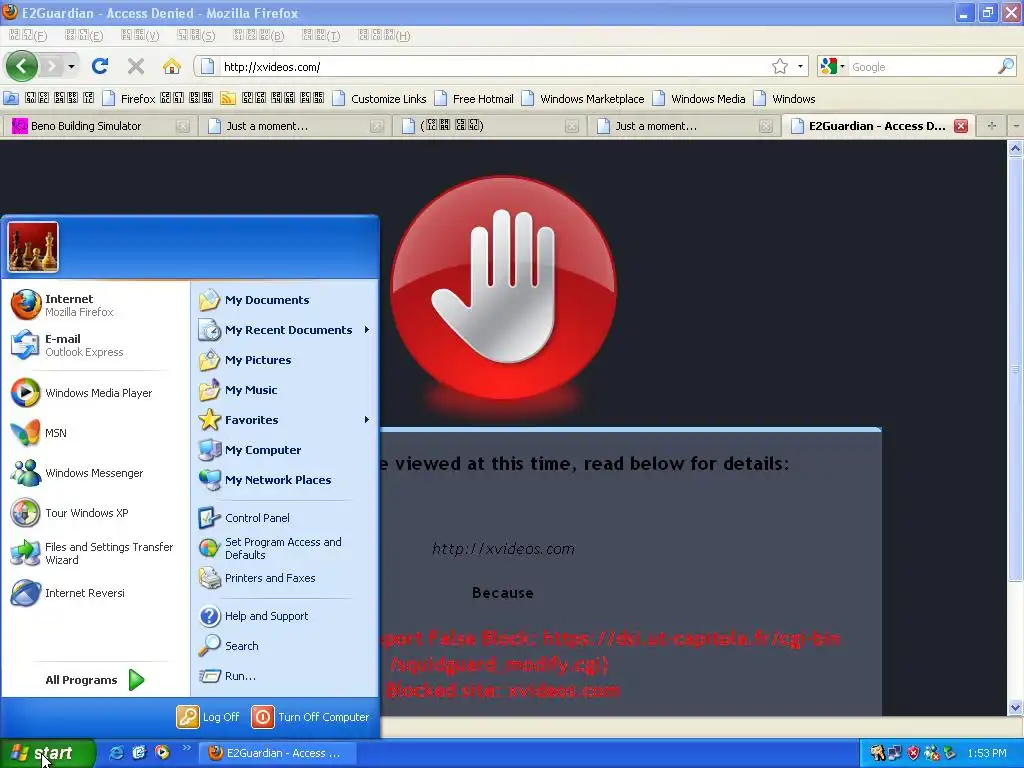Launch Internet Explorer from Quick Launch

pos(116,753)
